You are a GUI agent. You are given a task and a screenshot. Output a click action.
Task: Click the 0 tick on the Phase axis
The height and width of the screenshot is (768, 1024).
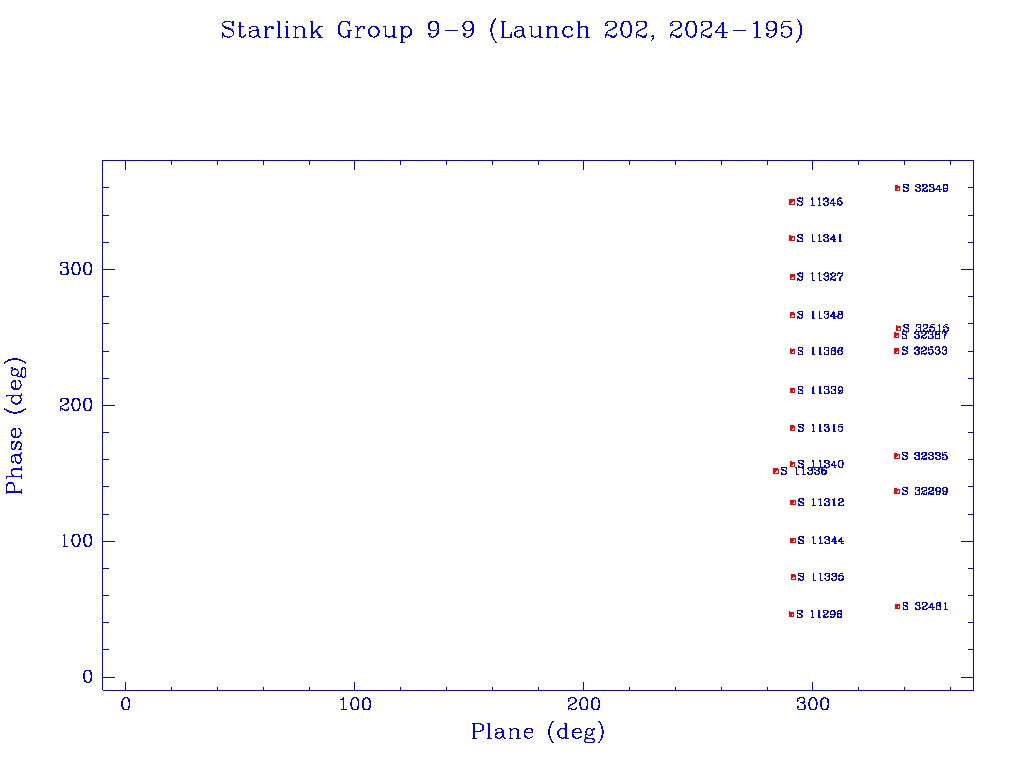click(x=88, y=677)
